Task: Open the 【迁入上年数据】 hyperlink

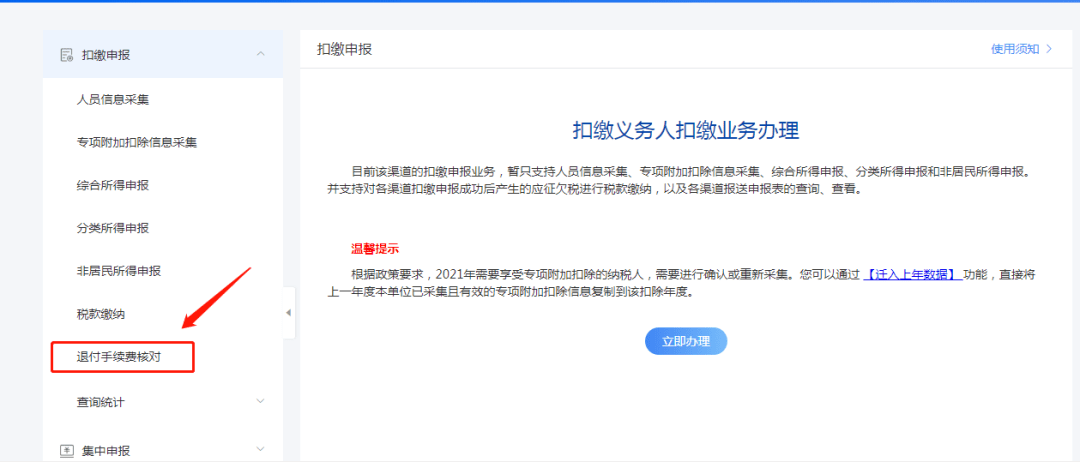Action: tap(912, 274)
